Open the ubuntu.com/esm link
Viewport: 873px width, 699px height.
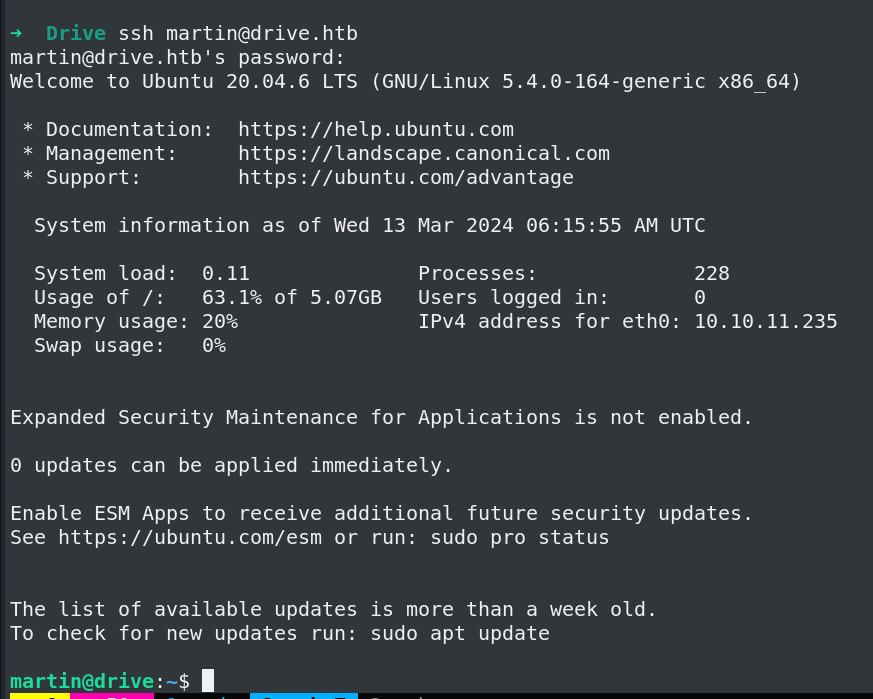click(190, 538)
